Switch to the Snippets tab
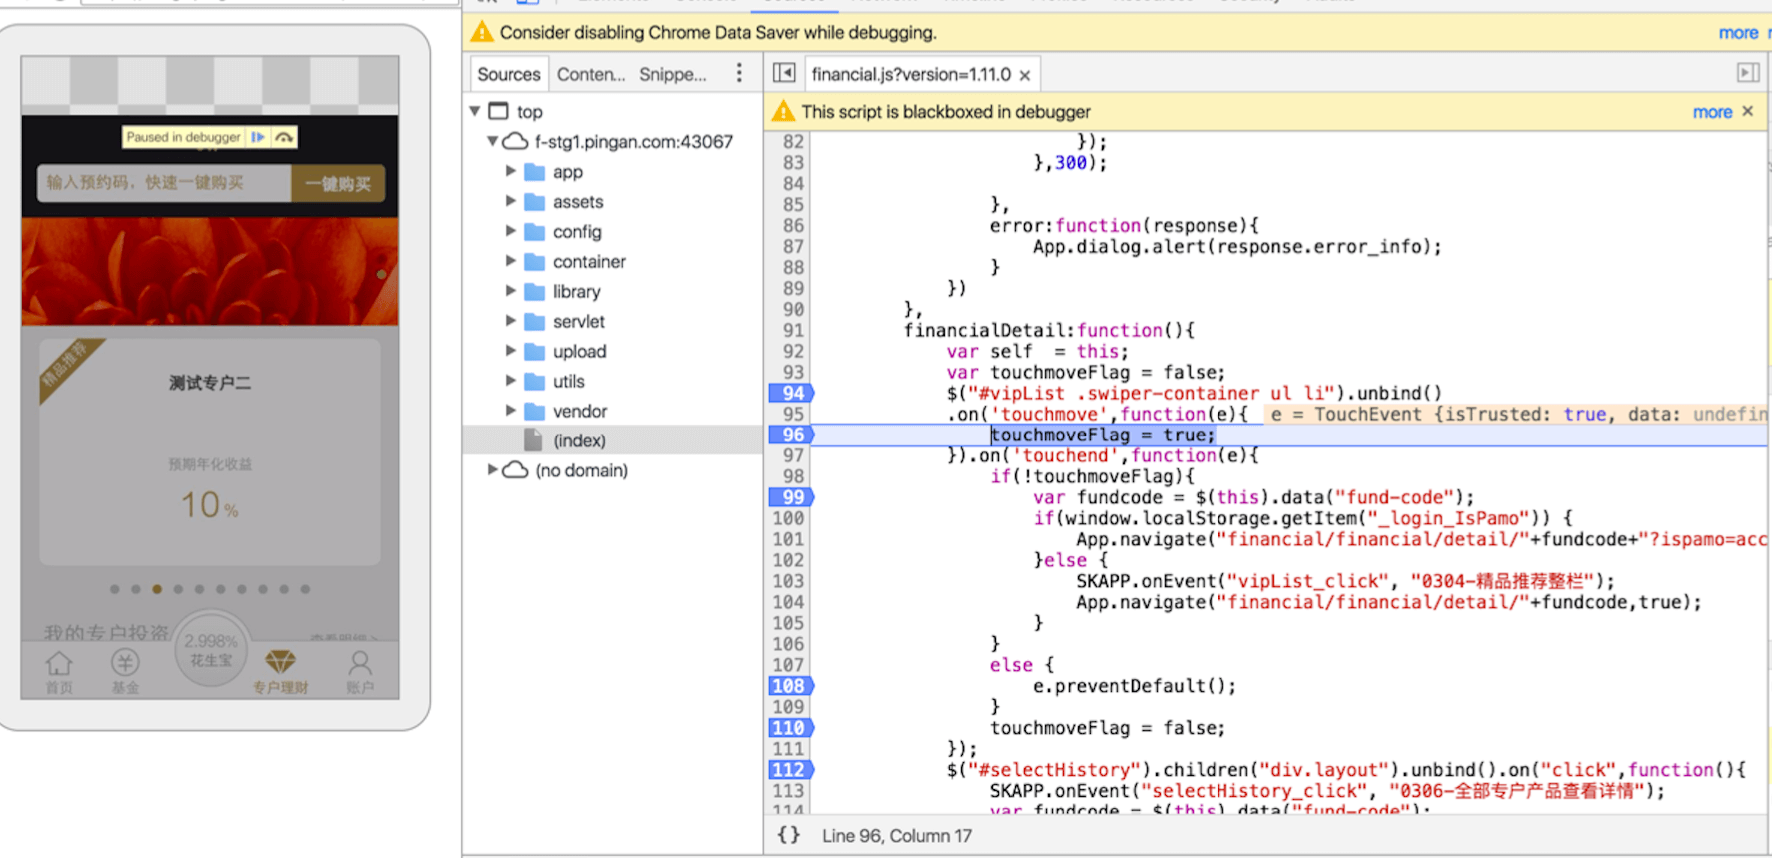Image resolution: width=1772 pixels, height=858 pixels. (x=673, y=74)
